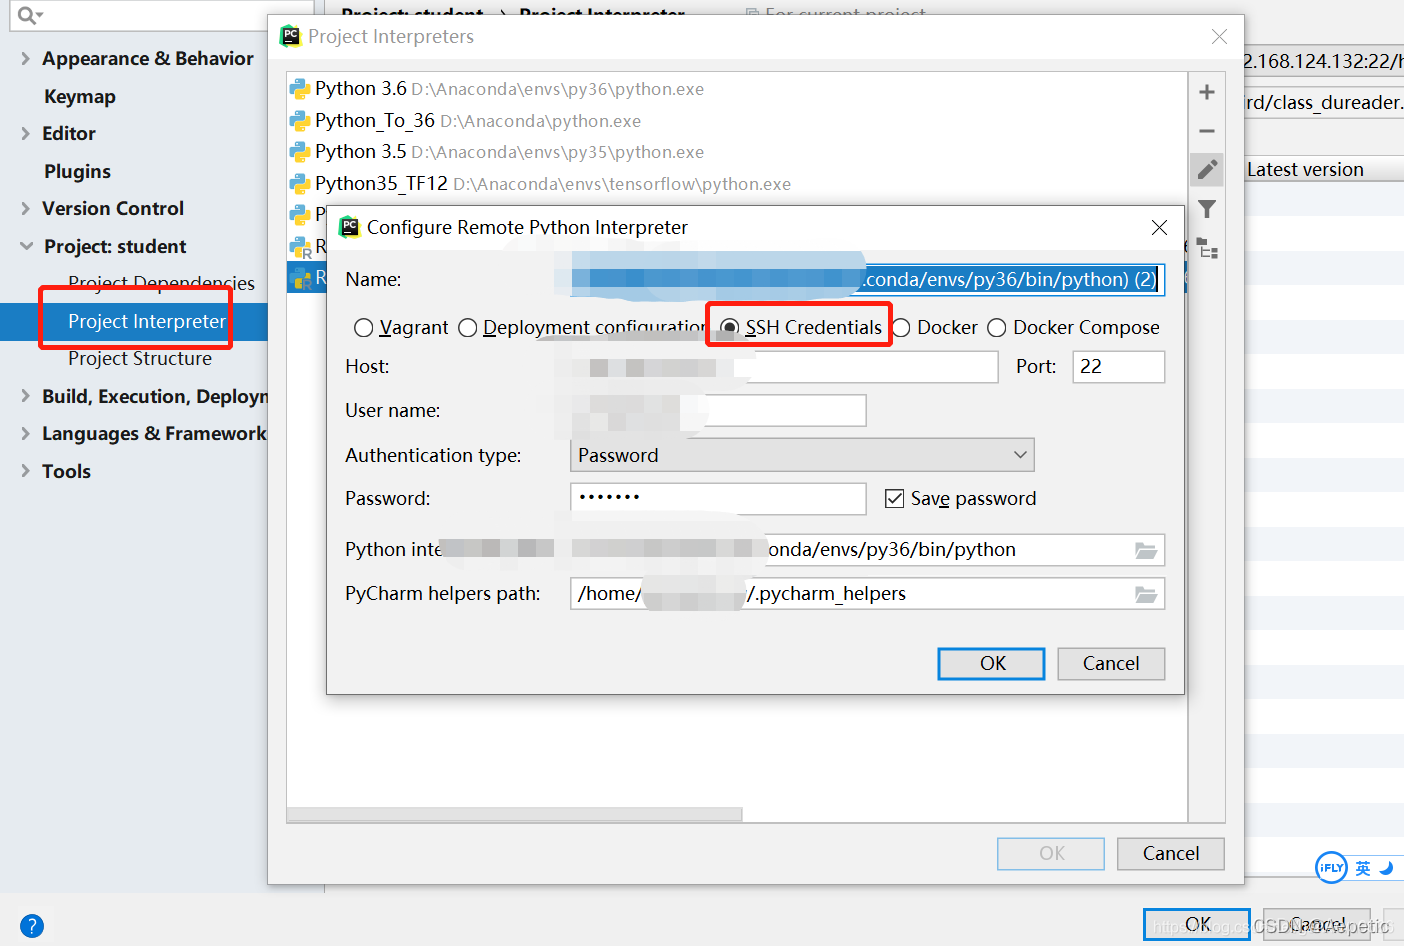Expand Build, Execution, Deployment node

coord(25,396)
